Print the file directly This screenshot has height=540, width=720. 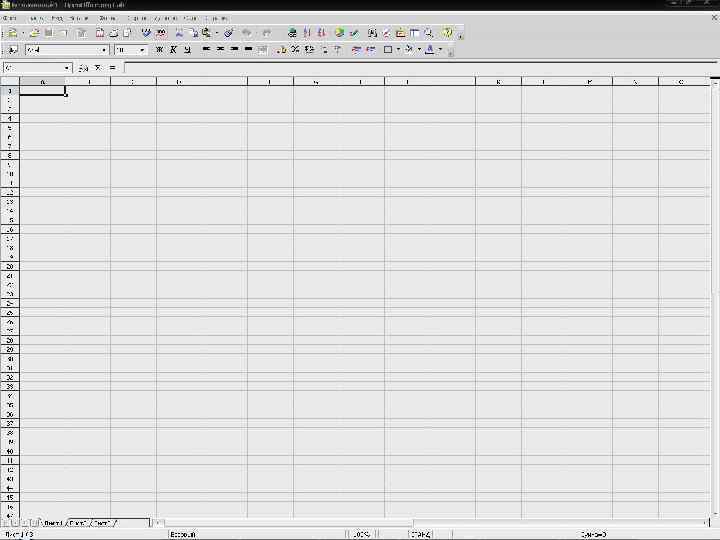pos(114,33)
